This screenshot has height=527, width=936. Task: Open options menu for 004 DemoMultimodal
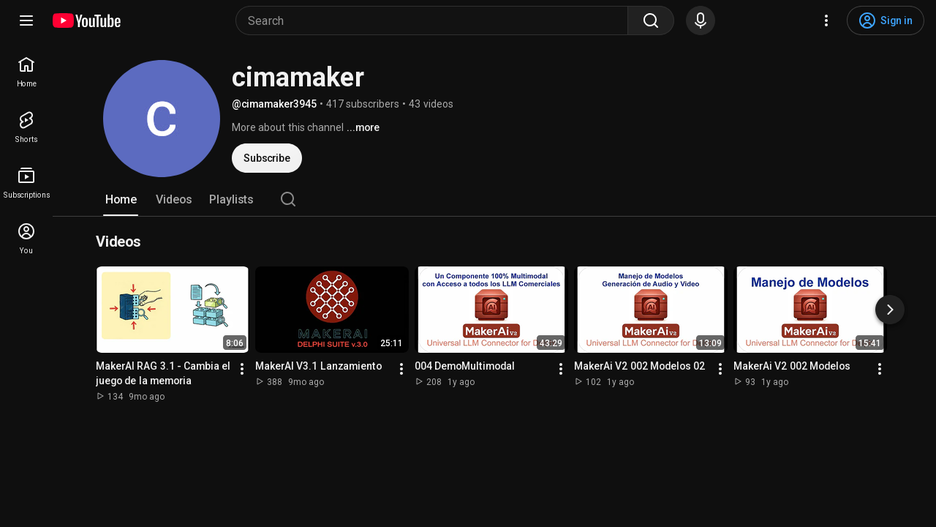coord(561,369)
